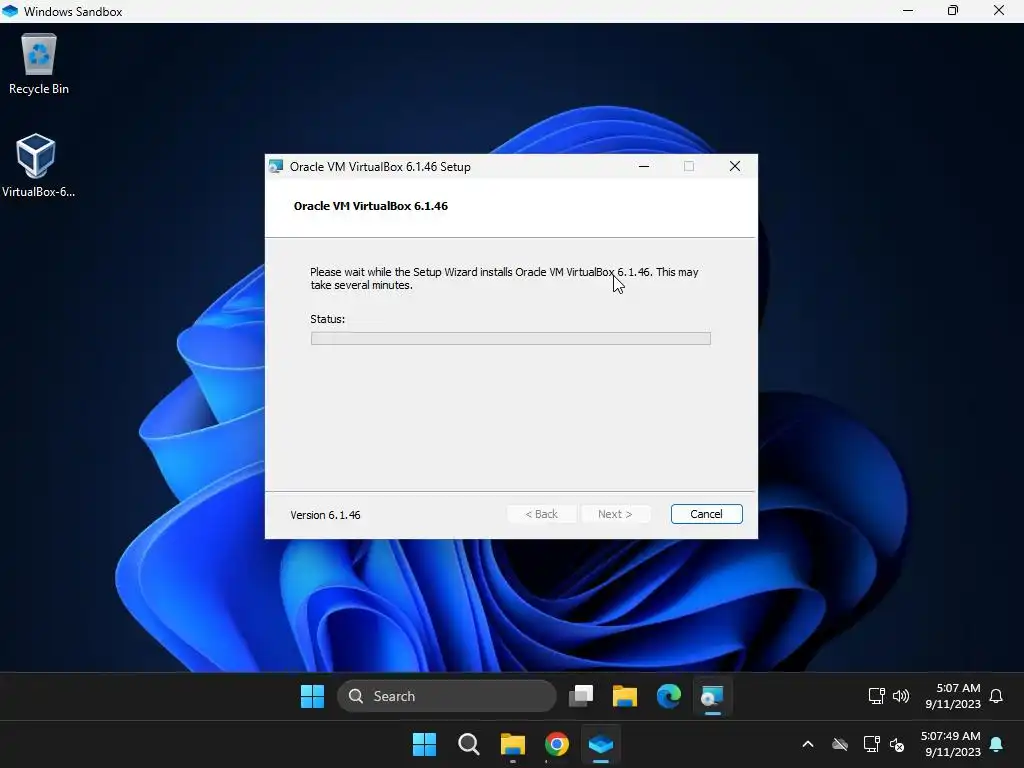The image size is (1024, 768).
Task: Minimize the VirtualBox Setup dialog
Action: point(644,167)
